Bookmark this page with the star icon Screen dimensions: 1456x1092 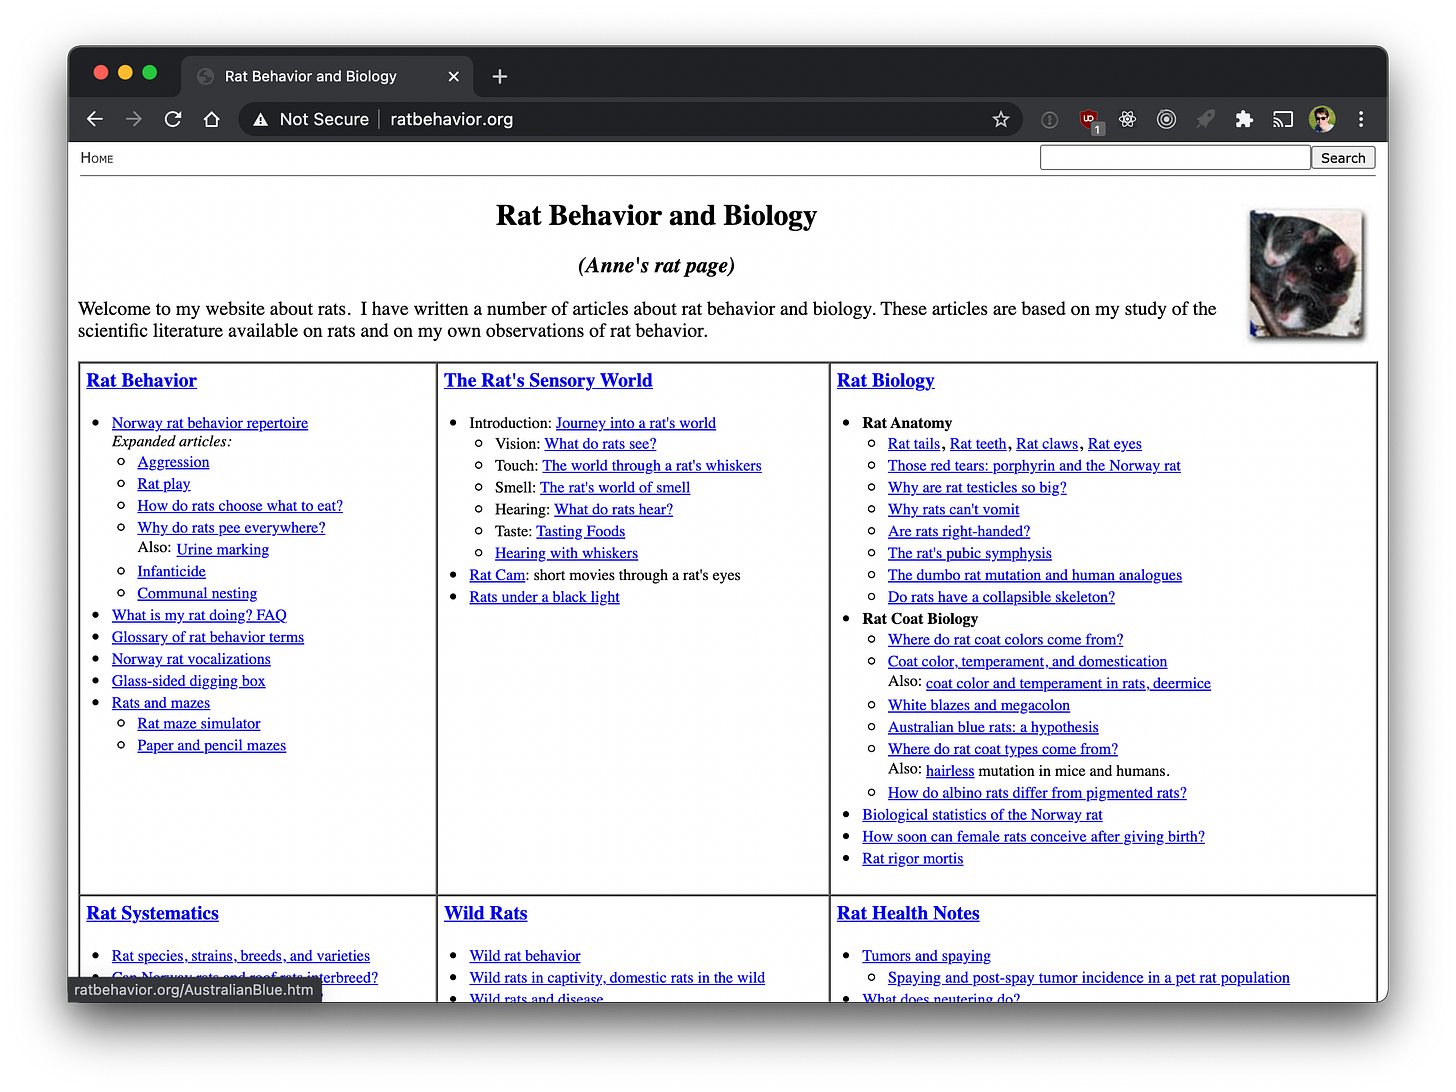tap(1001, 119)
